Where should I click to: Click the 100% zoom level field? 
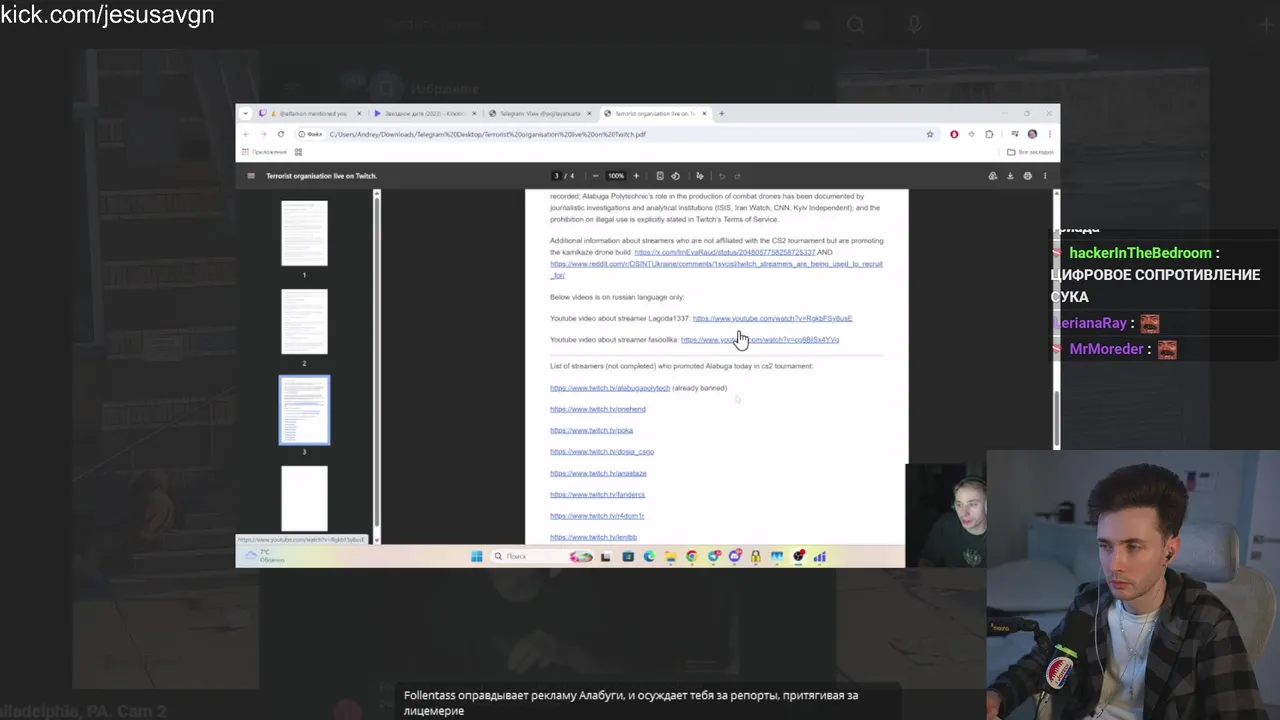616,176
